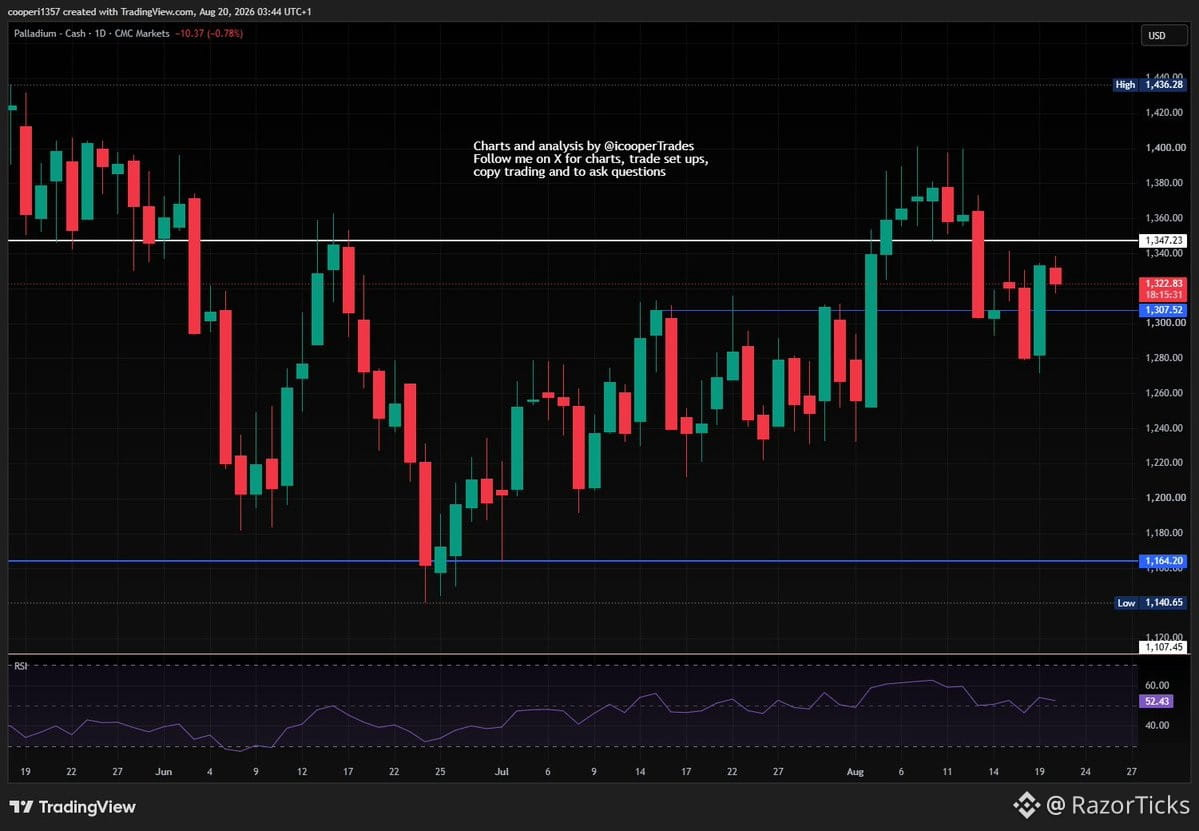Click the 24 label on the date axis
The width and height of the screenshot is (1199, 831).
click(x=1085, y=772)
